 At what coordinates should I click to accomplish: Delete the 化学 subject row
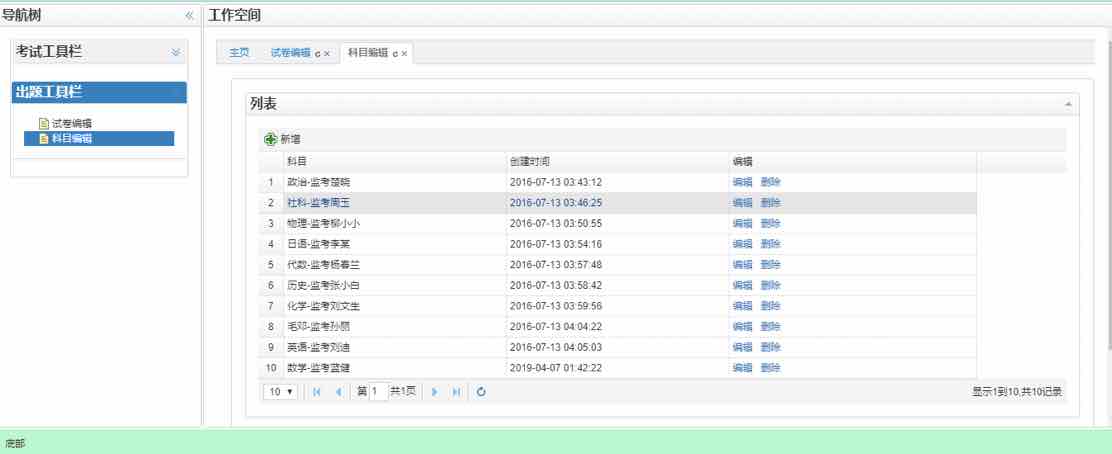[770, 306]
